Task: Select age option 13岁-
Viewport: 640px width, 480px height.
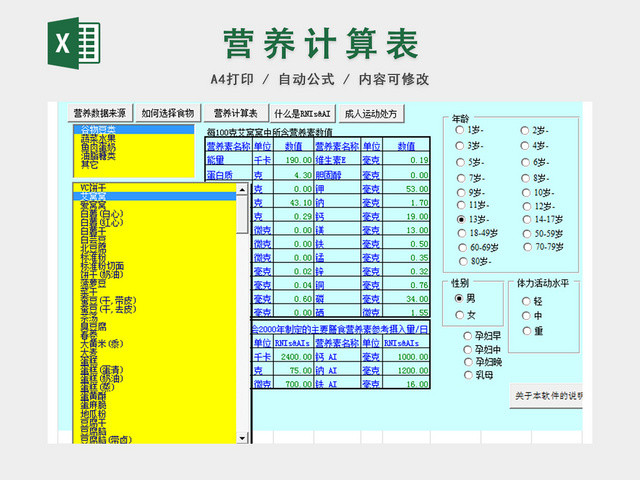Action: (x=461, y=220)
